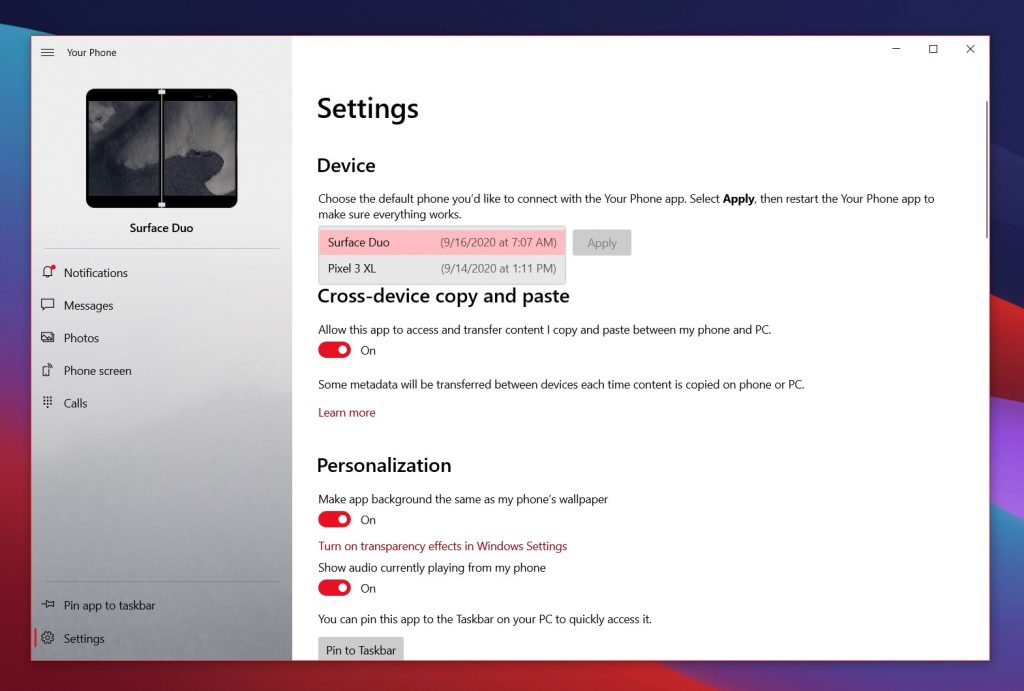The image size is (1024, 691).
Task: Open the Notifications section
Action: [x=161, y=272]
